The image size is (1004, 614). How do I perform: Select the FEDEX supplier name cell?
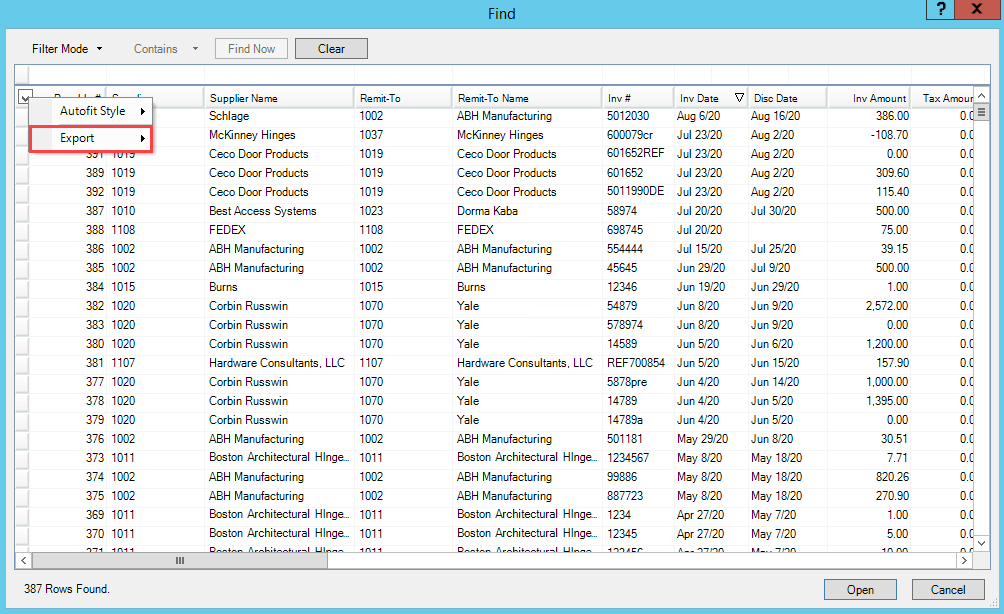(x=279, y=230)
